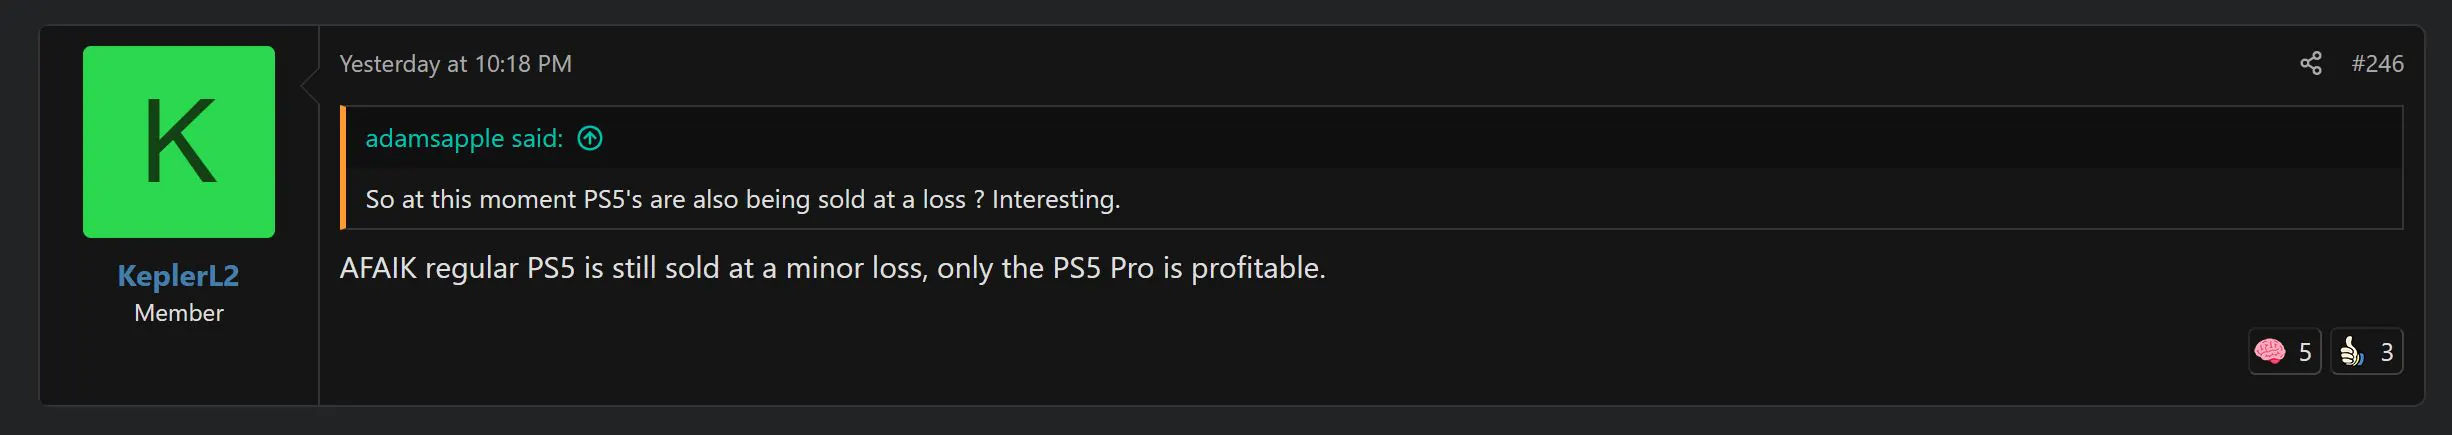Open the KeplerL2 username profile link
2452x435 pixels.
(178, 275)
